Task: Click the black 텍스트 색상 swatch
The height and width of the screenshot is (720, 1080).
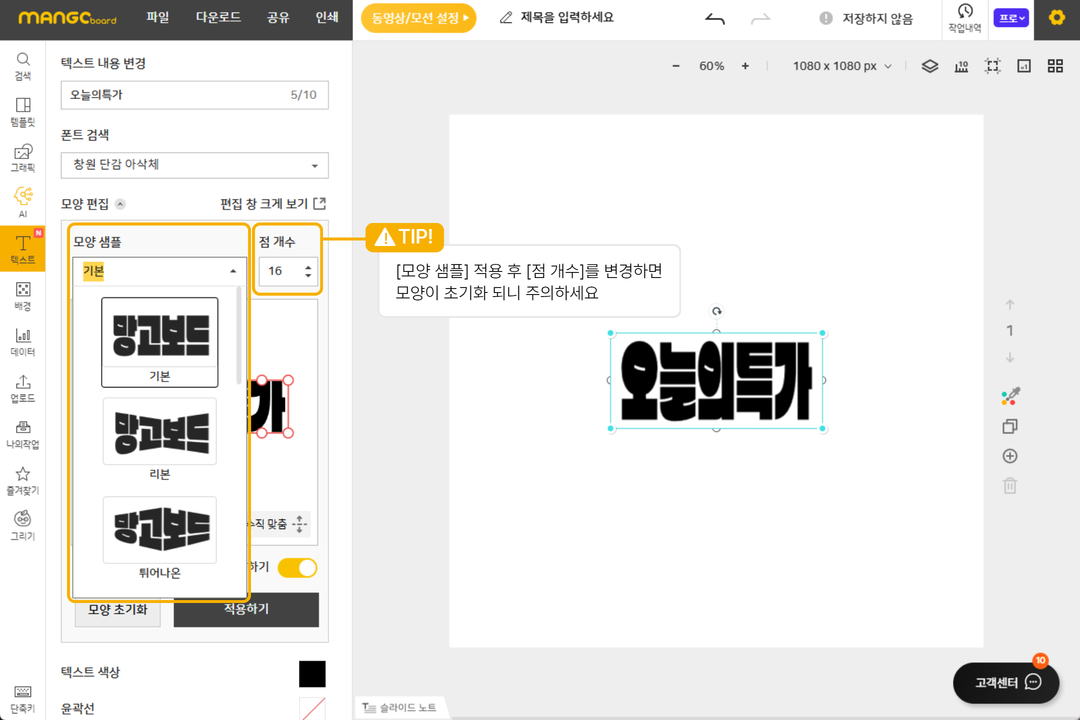Action: point(312,673)
